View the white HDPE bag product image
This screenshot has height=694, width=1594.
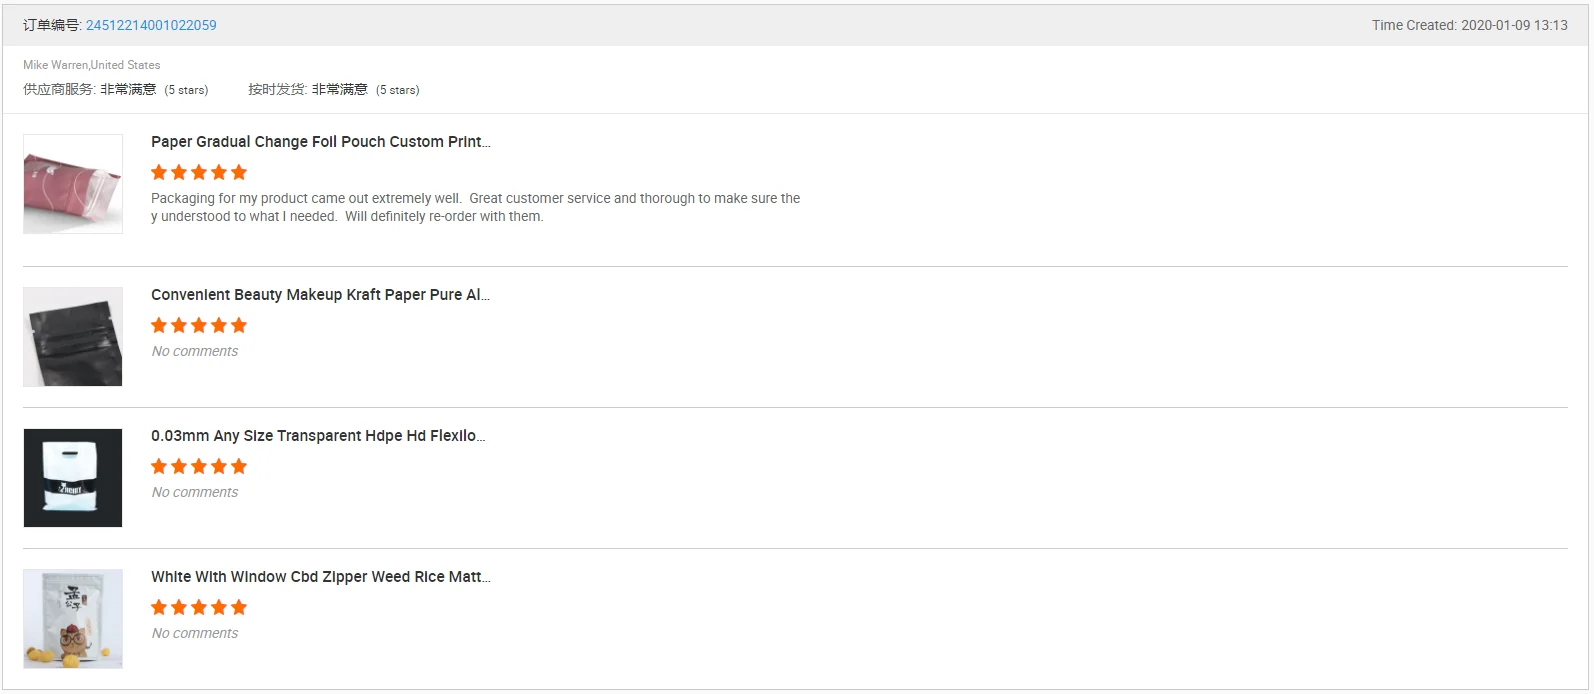73,478
